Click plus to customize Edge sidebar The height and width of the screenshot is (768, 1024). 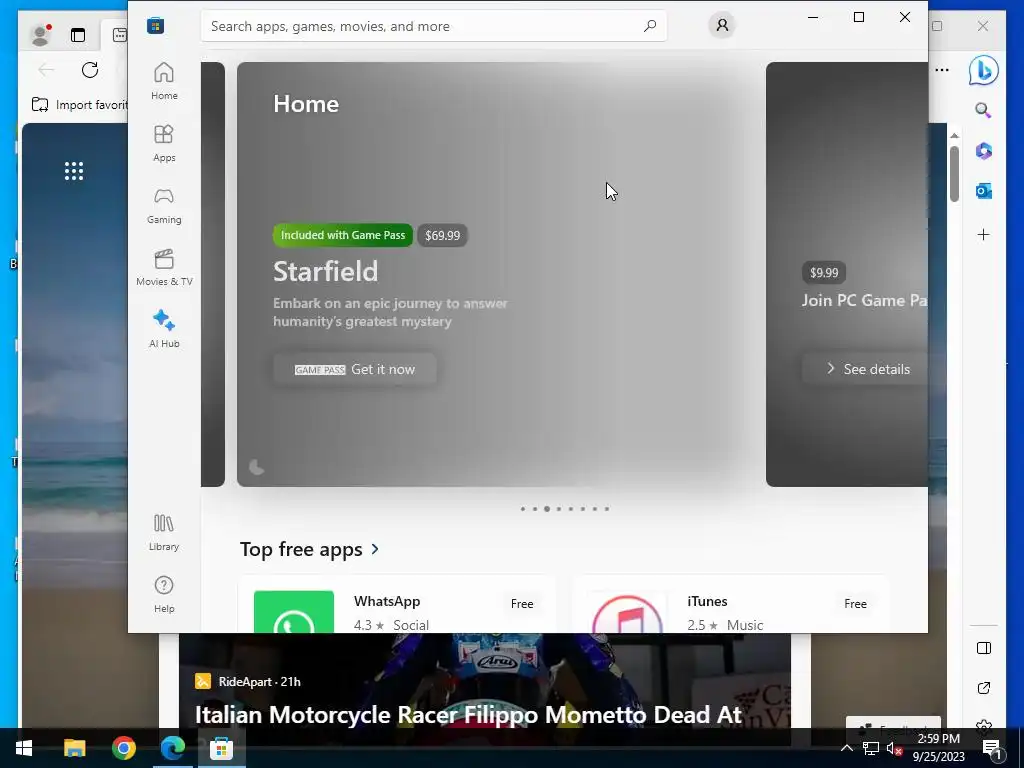tap(984, 234)
